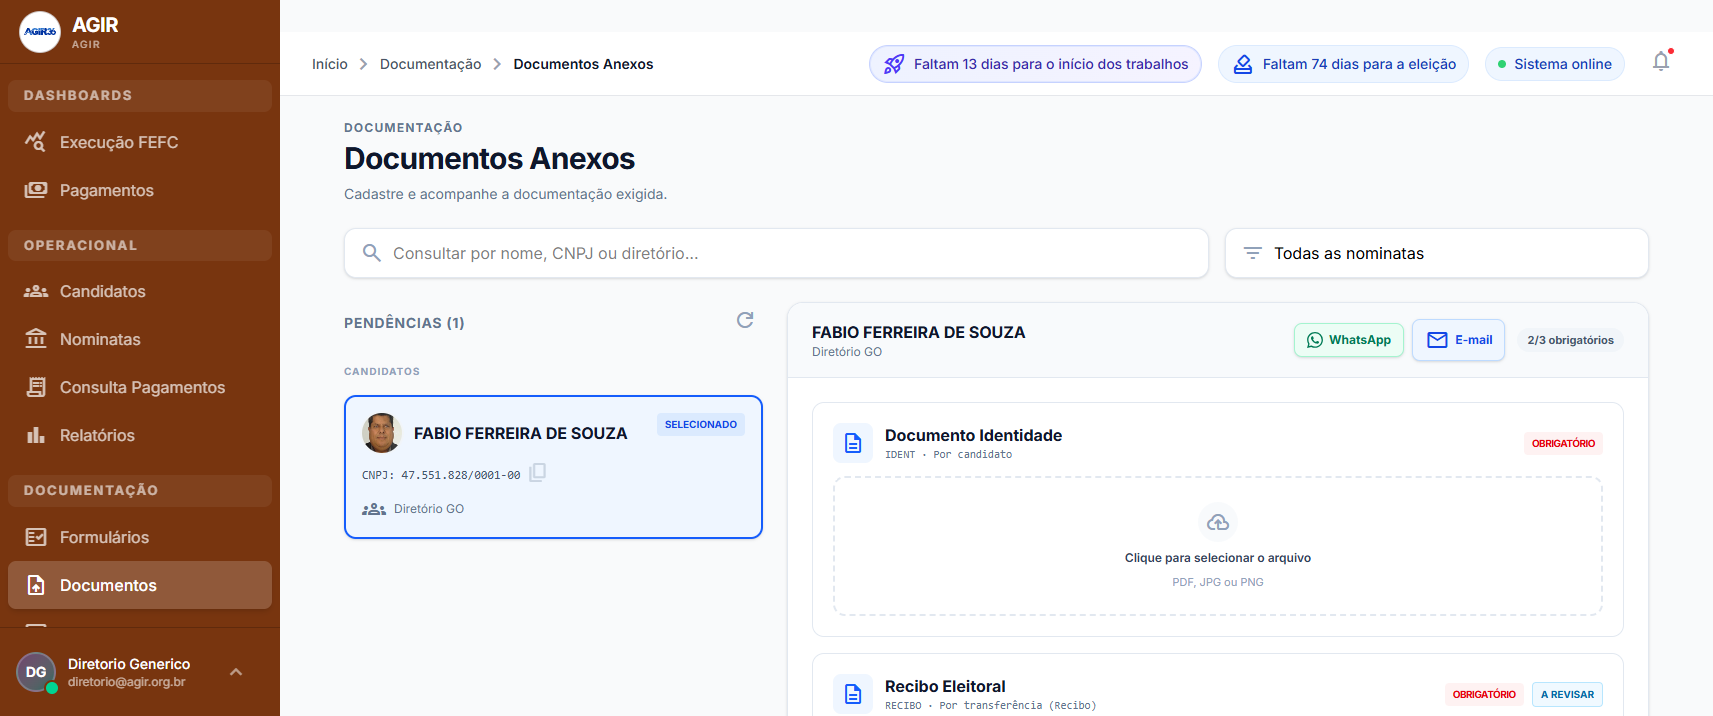Screen dimensions: 1713x716
Task: Click the Pagamentos money icon
Action: (x=36, y=190)
